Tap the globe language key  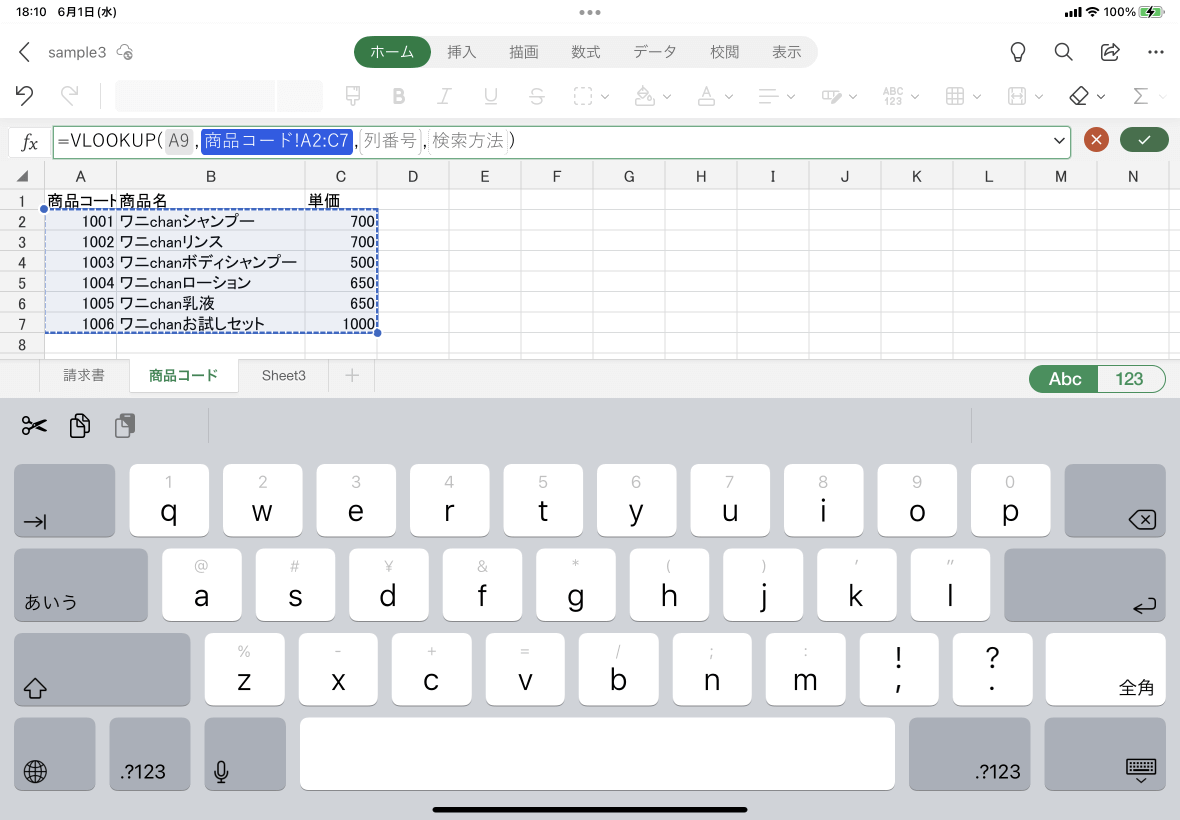[55, 754]
